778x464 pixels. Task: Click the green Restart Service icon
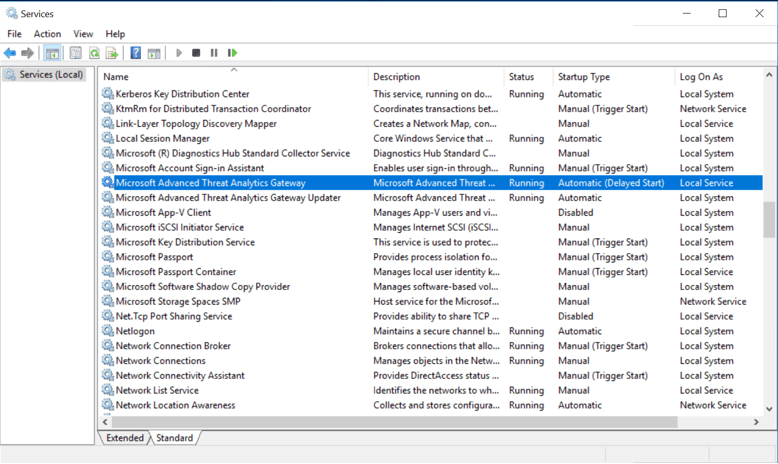[233, 53]
